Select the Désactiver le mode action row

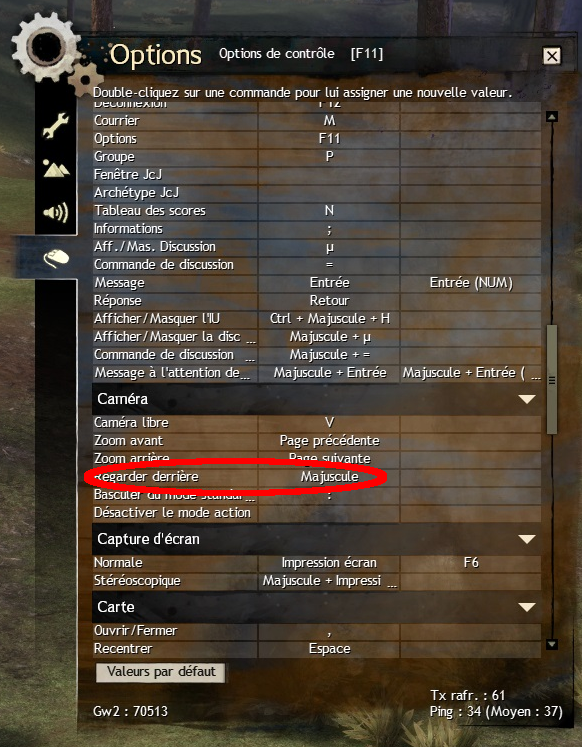[x=317, y=513]
